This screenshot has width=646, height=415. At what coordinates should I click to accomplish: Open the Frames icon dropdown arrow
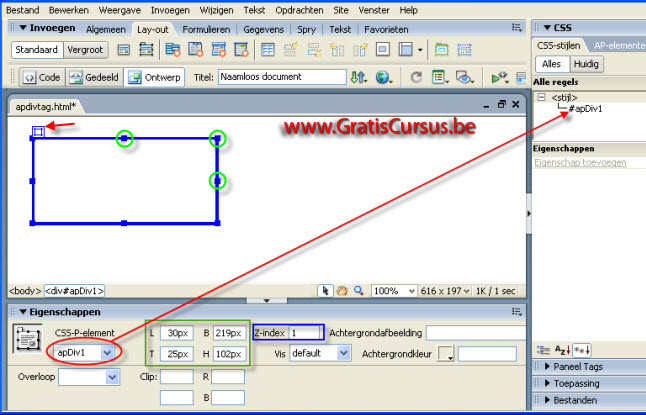coord(420,50)
